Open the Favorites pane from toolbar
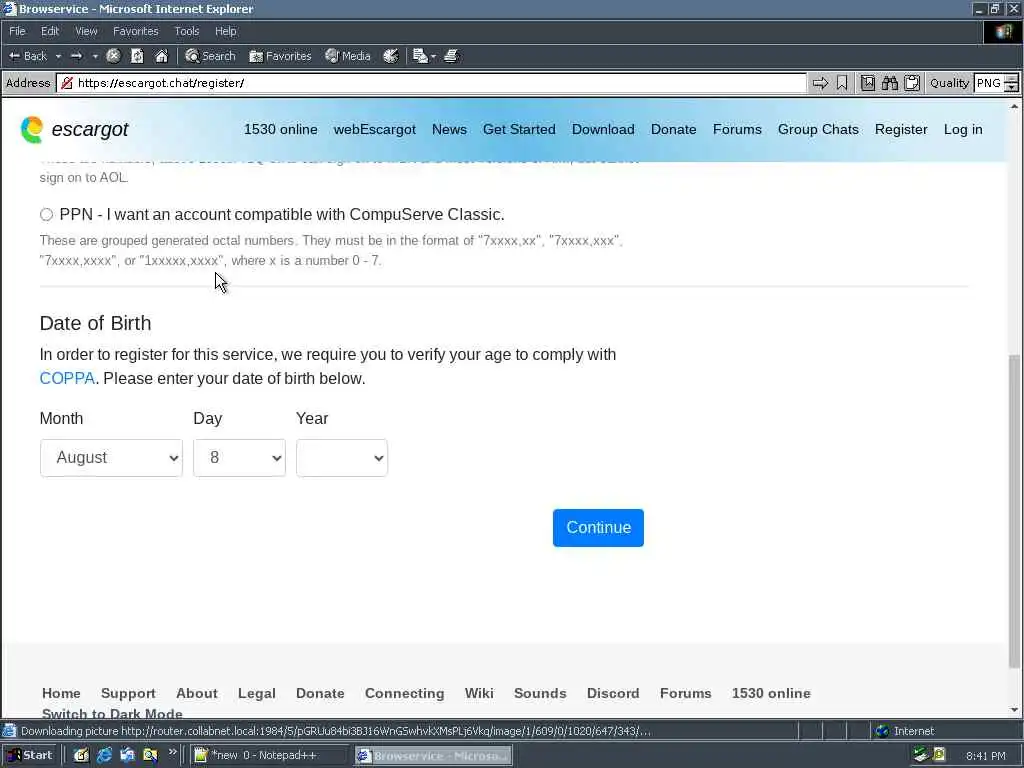 point(280,56)
